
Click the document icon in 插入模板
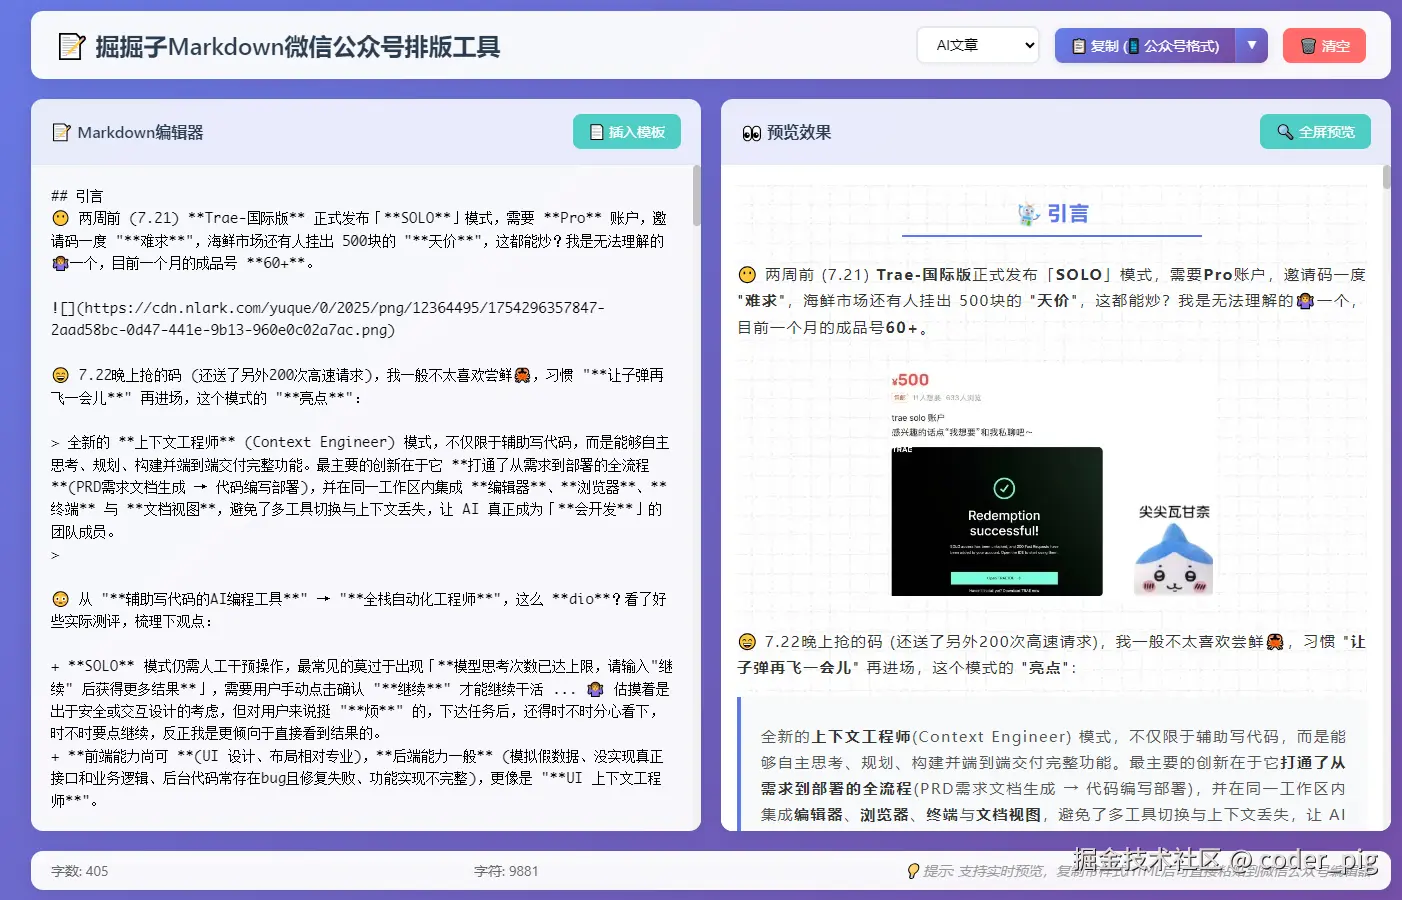[596, 132]
